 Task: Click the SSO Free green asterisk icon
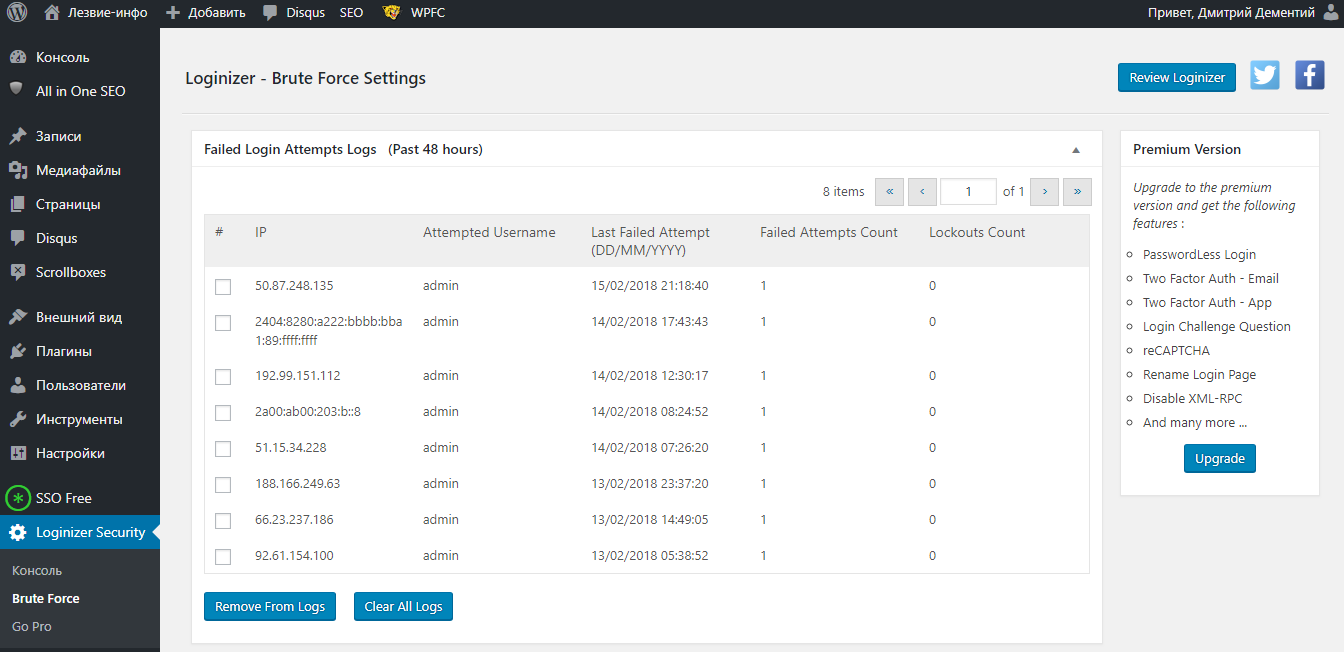click(18, 498)
